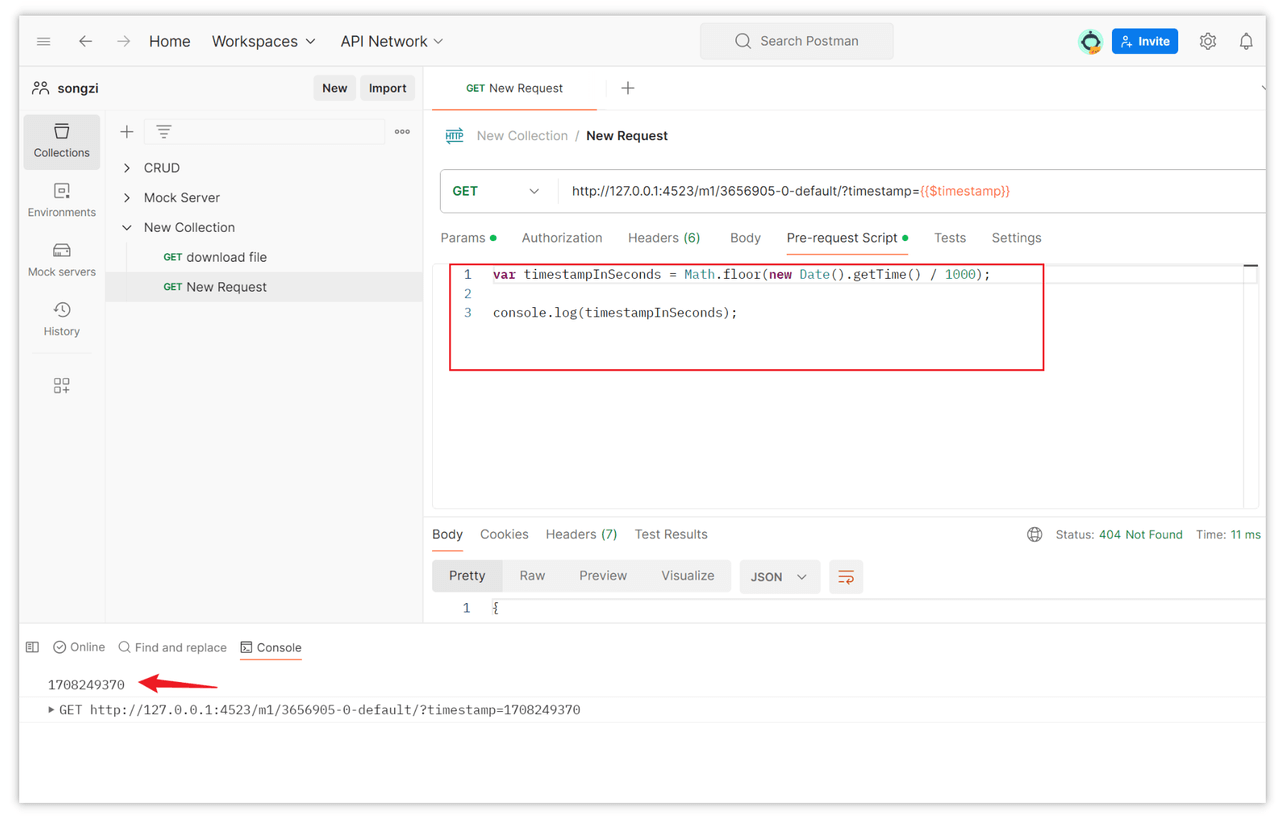Open the GET method dropdown
This screenshot has height=820, width=1280.
pos(496,191)
